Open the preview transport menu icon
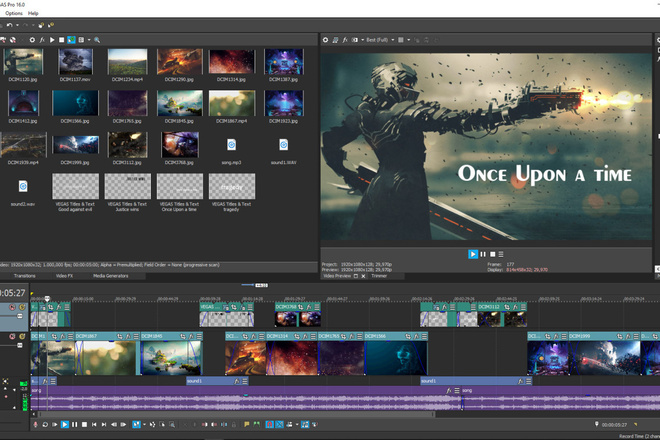The width and height of the screenshot is (660, 440). coord(501,254)
